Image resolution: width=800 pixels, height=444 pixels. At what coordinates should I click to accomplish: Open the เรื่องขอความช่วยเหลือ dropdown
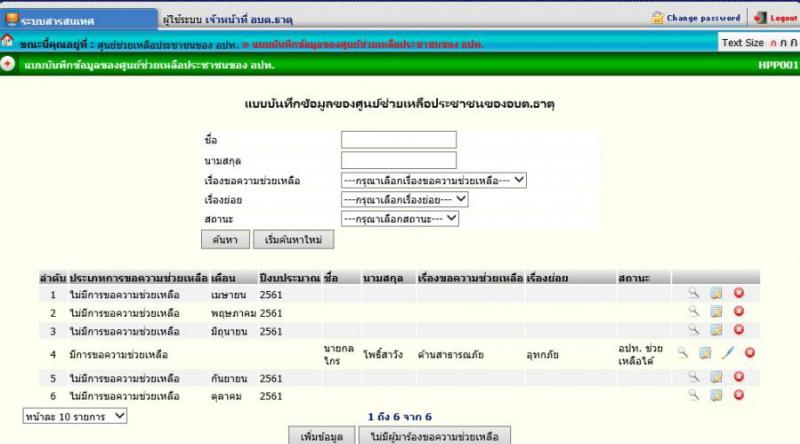coord(434,181)
